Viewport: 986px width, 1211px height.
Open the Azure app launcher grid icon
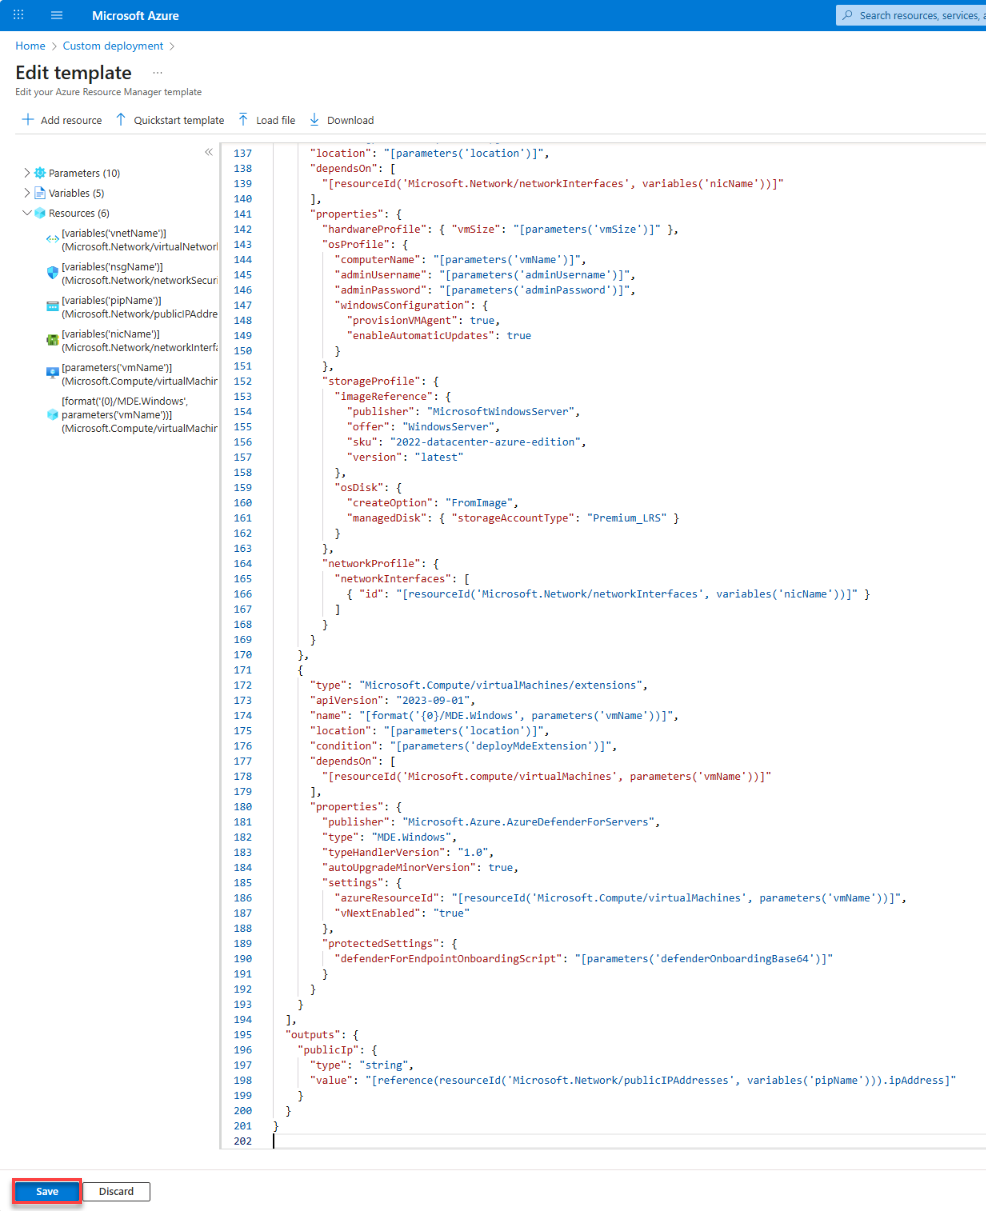pos(19,15)
